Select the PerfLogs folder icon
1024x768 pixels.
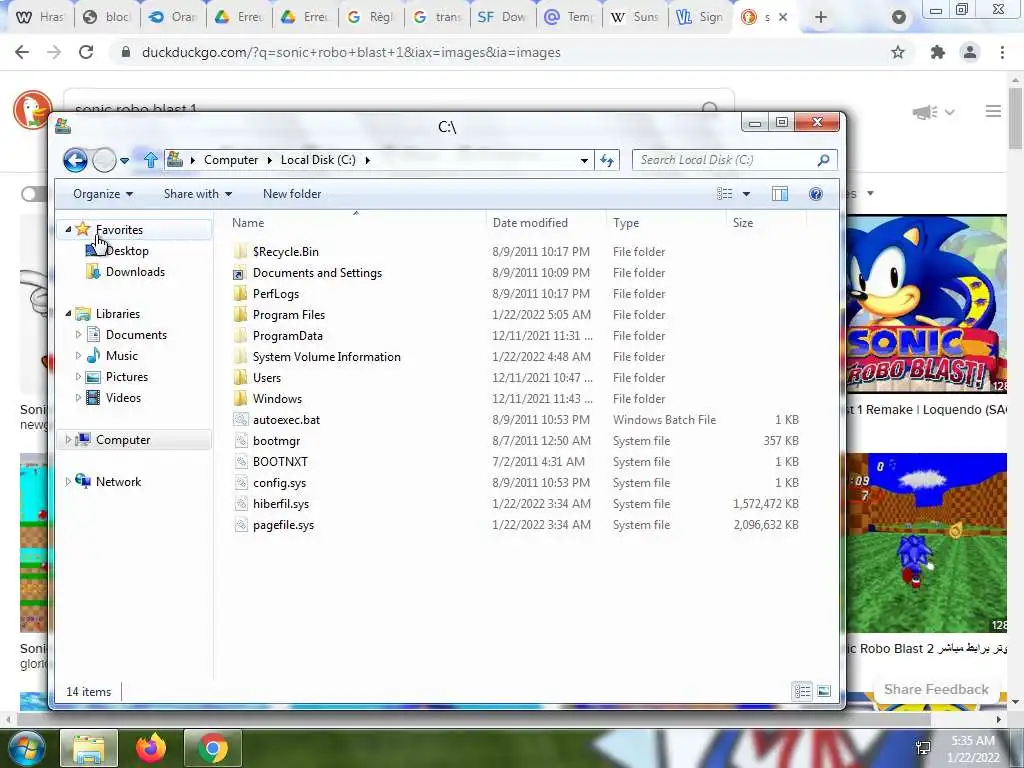tap(240, 294)
